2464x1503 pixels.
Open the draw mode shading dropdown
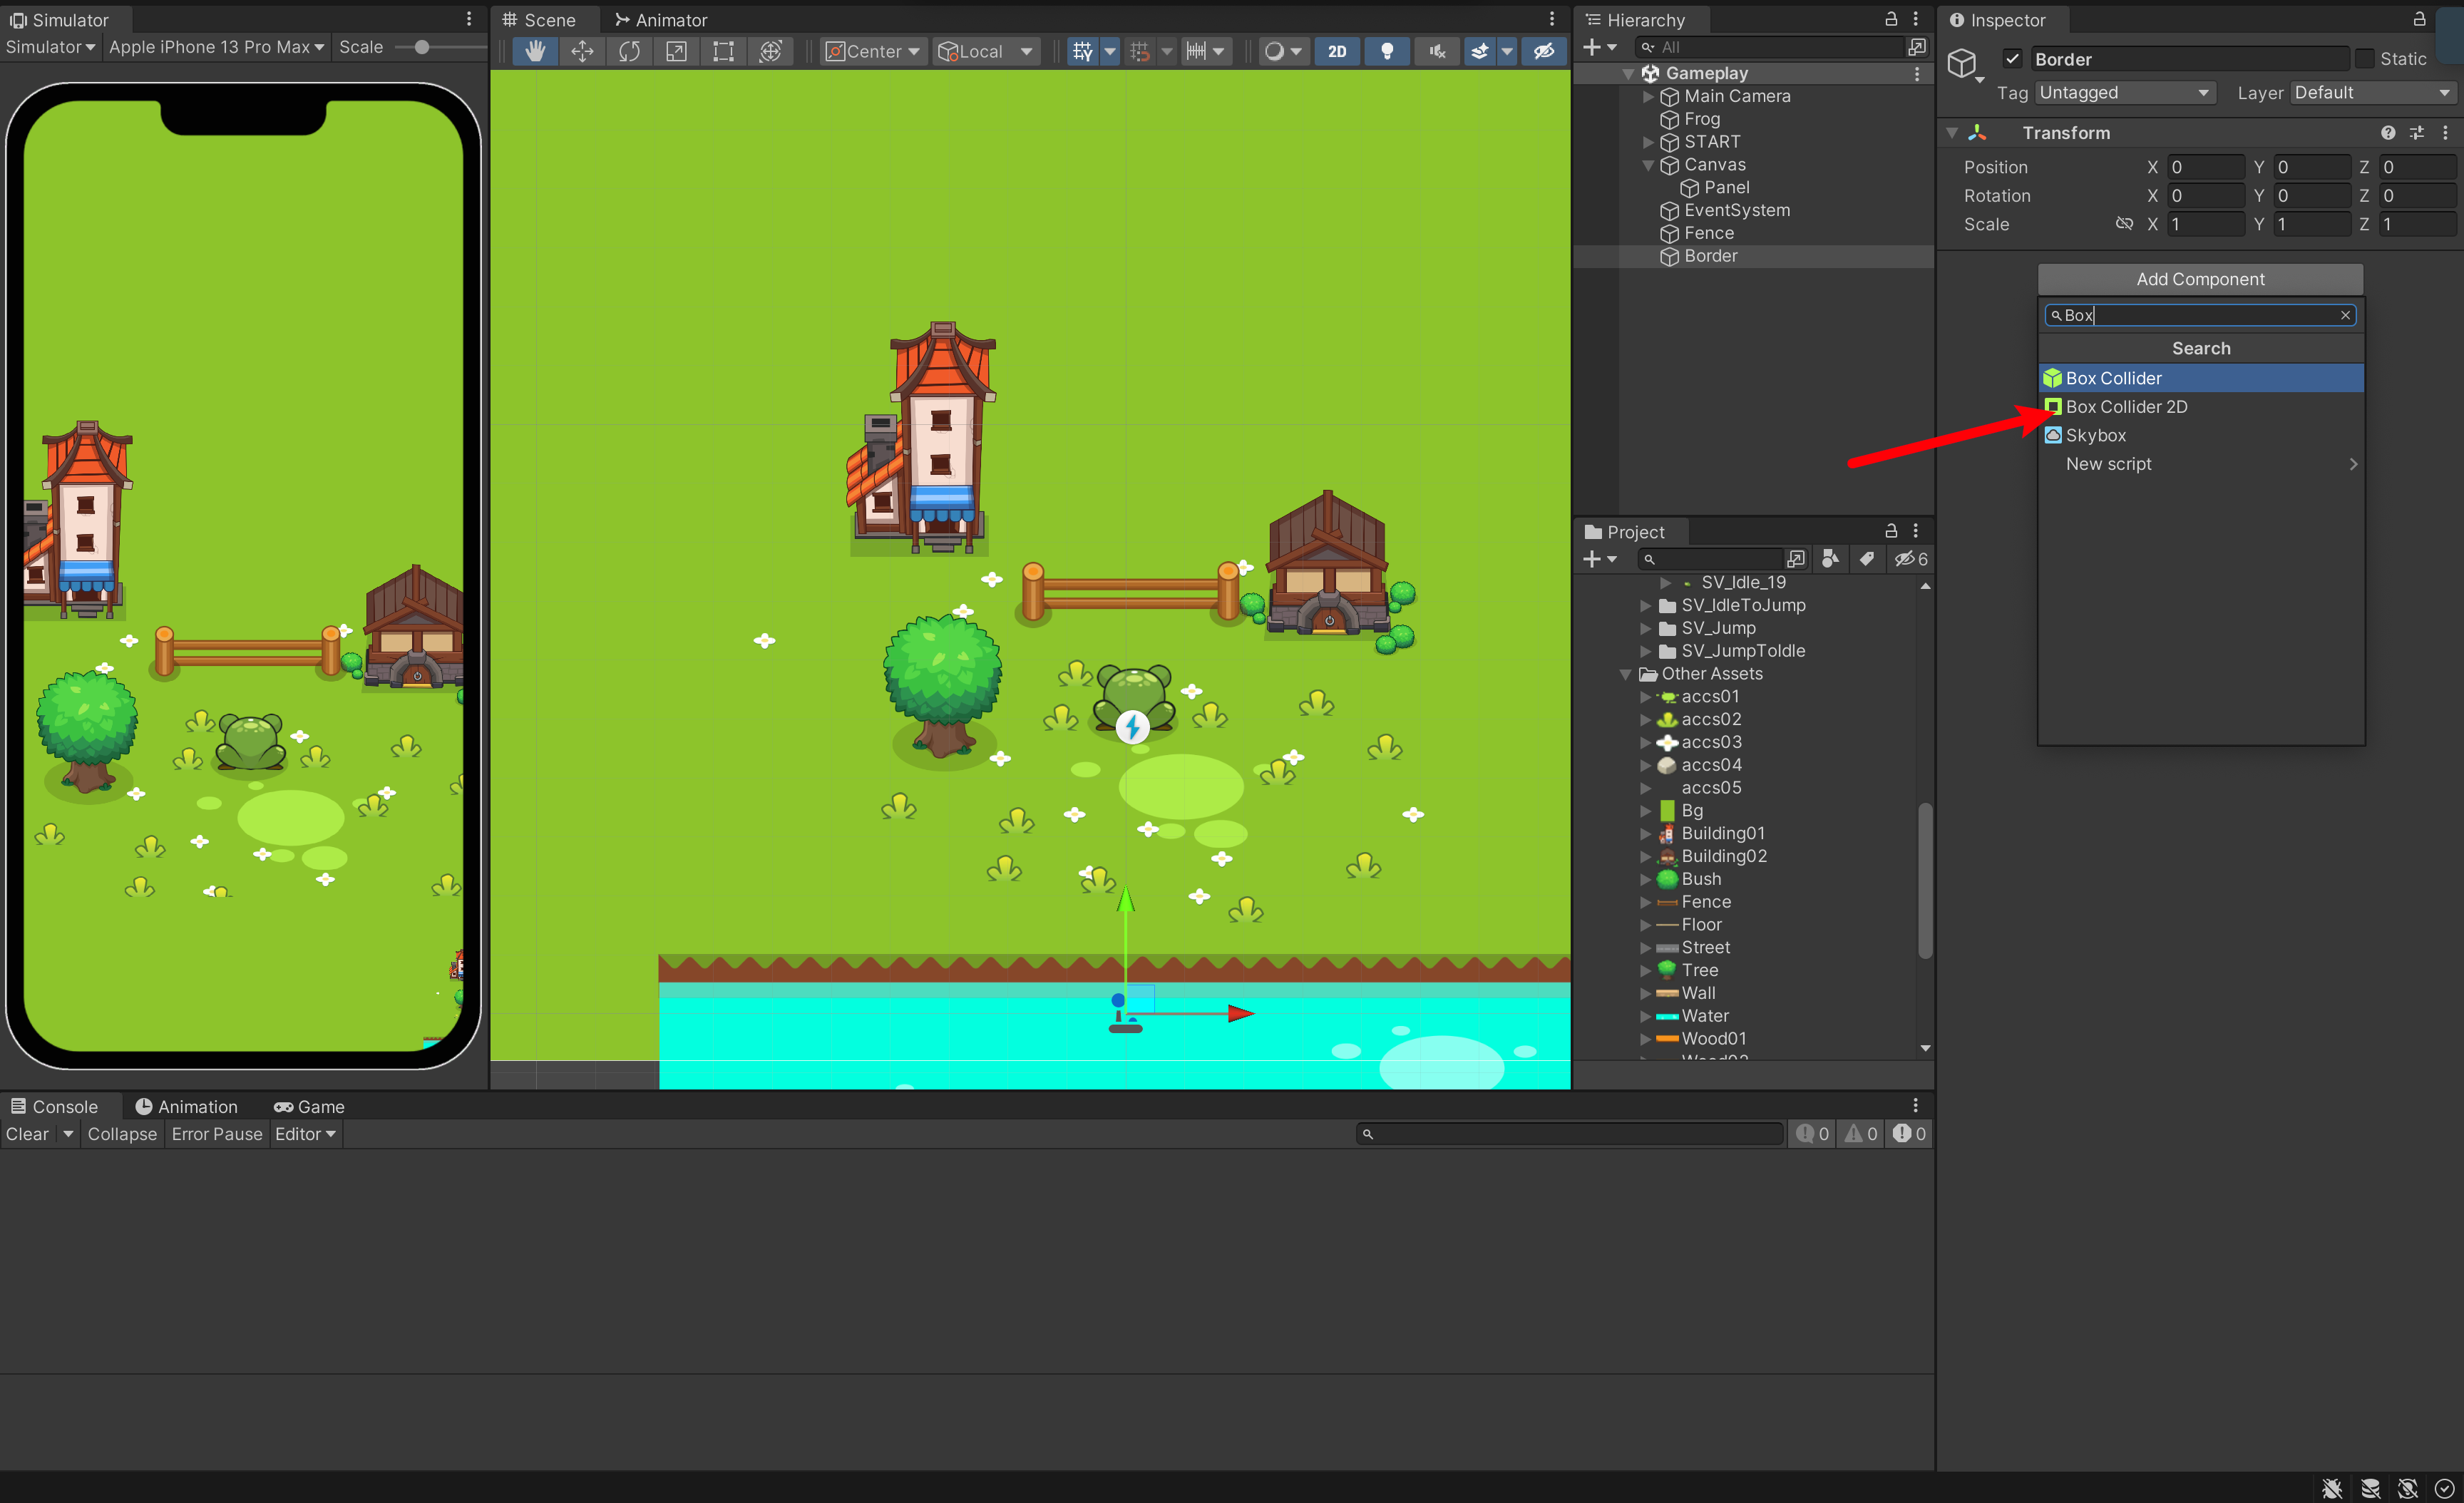[1283, 51]
